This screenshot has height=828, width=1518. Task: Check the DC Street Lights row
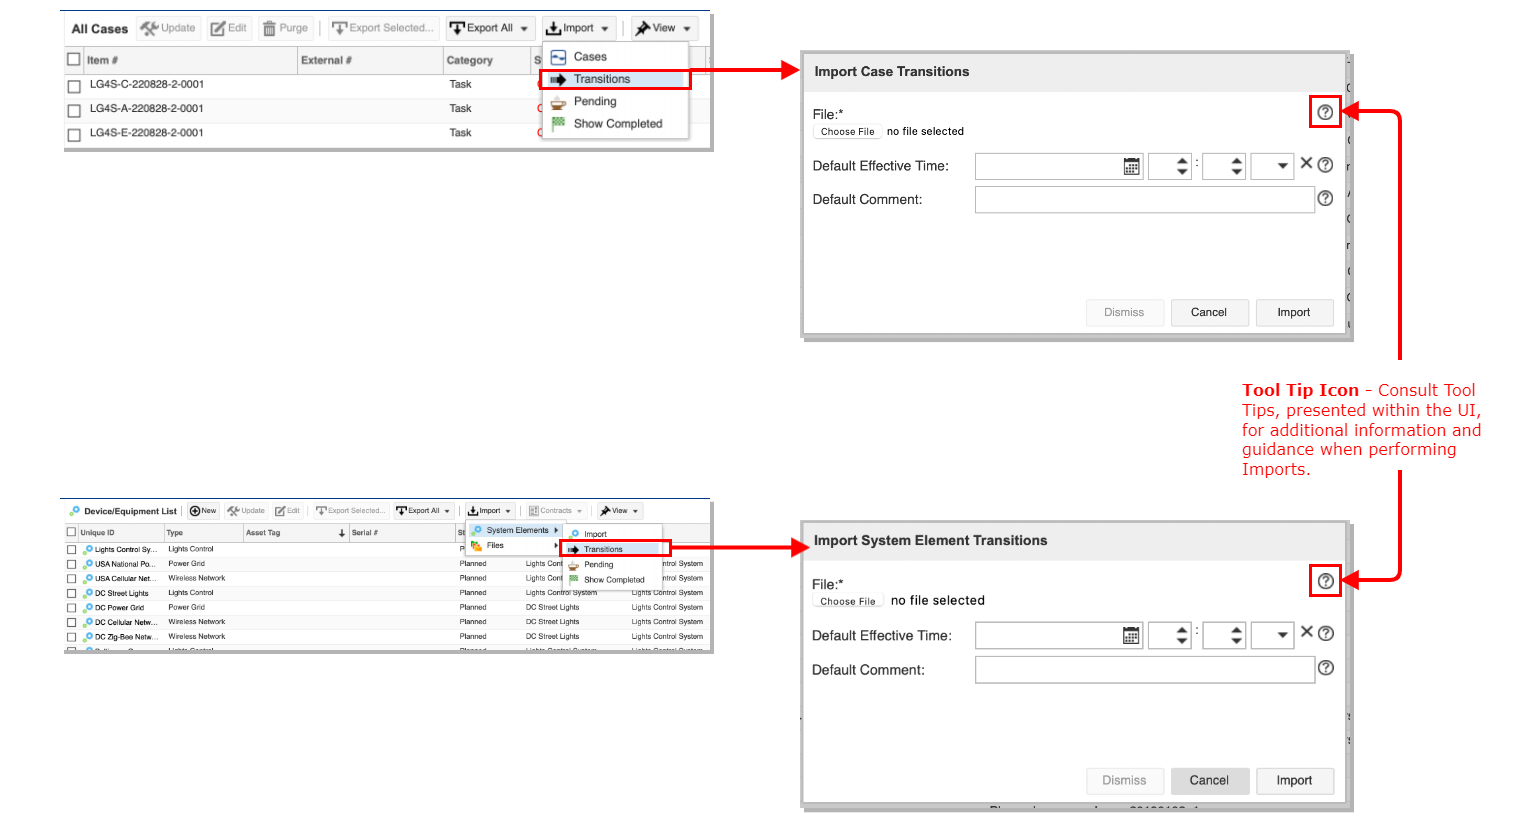pyautogui.click(x=71, y=593)
